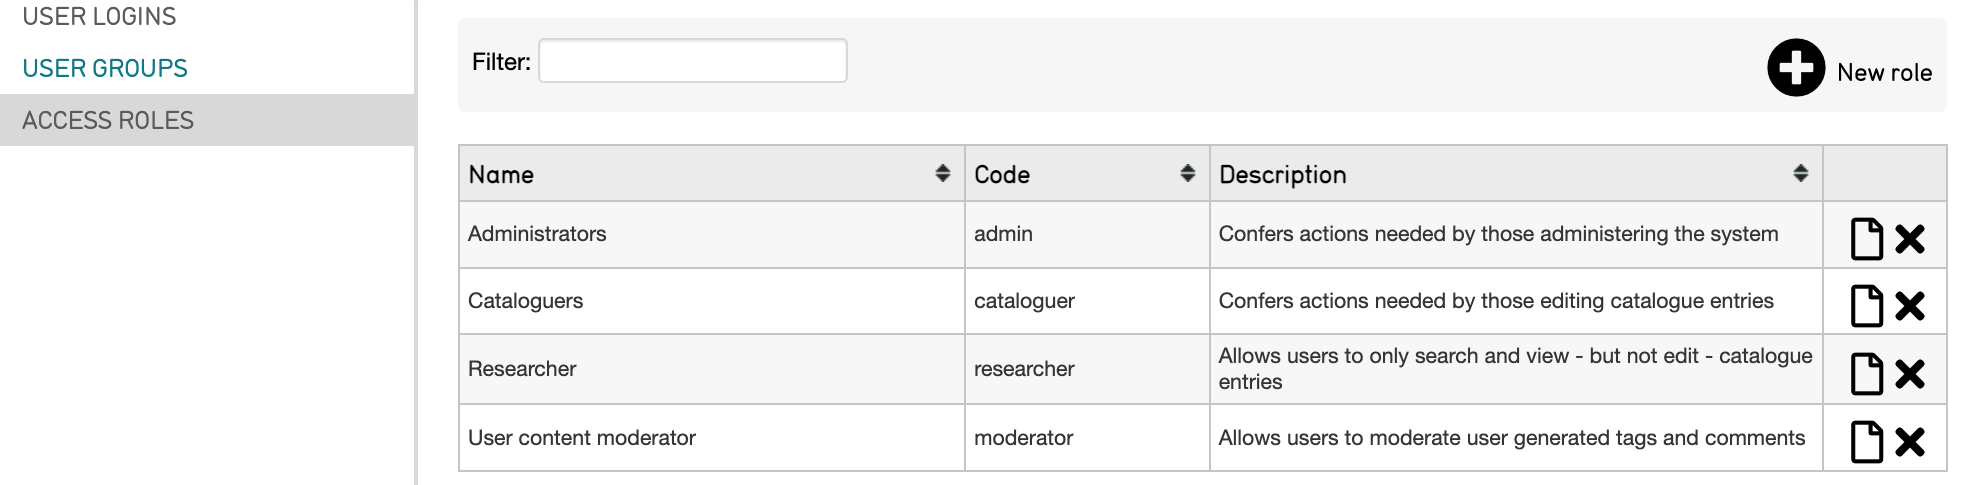Viewport: 1972px width, 485px height.
Task: Sort table by Code column arrows
Action: 1187,173
